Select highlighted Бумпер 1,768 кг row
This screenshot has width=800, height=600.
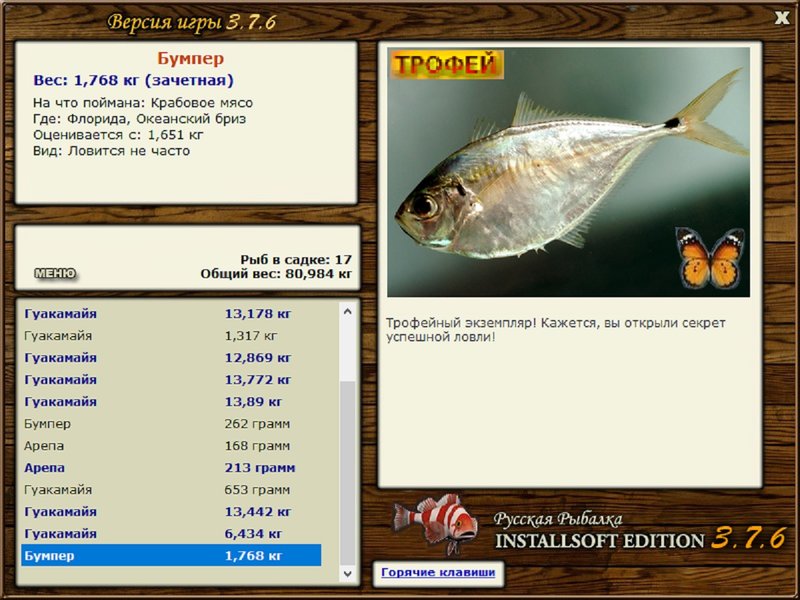[171, 555]
